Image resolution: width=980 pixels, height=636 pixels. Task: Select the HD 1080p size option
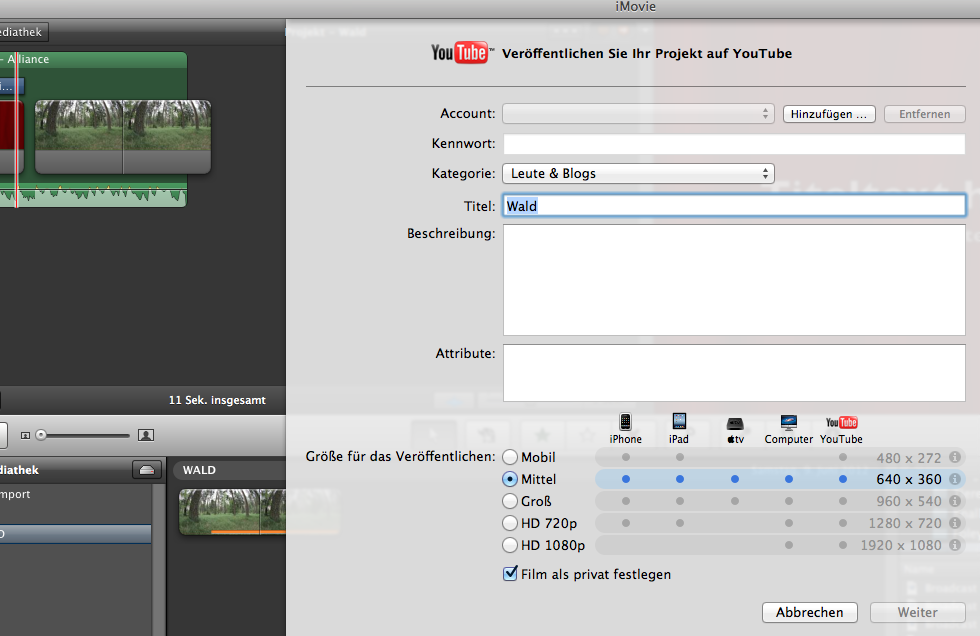tap(510, 545)
